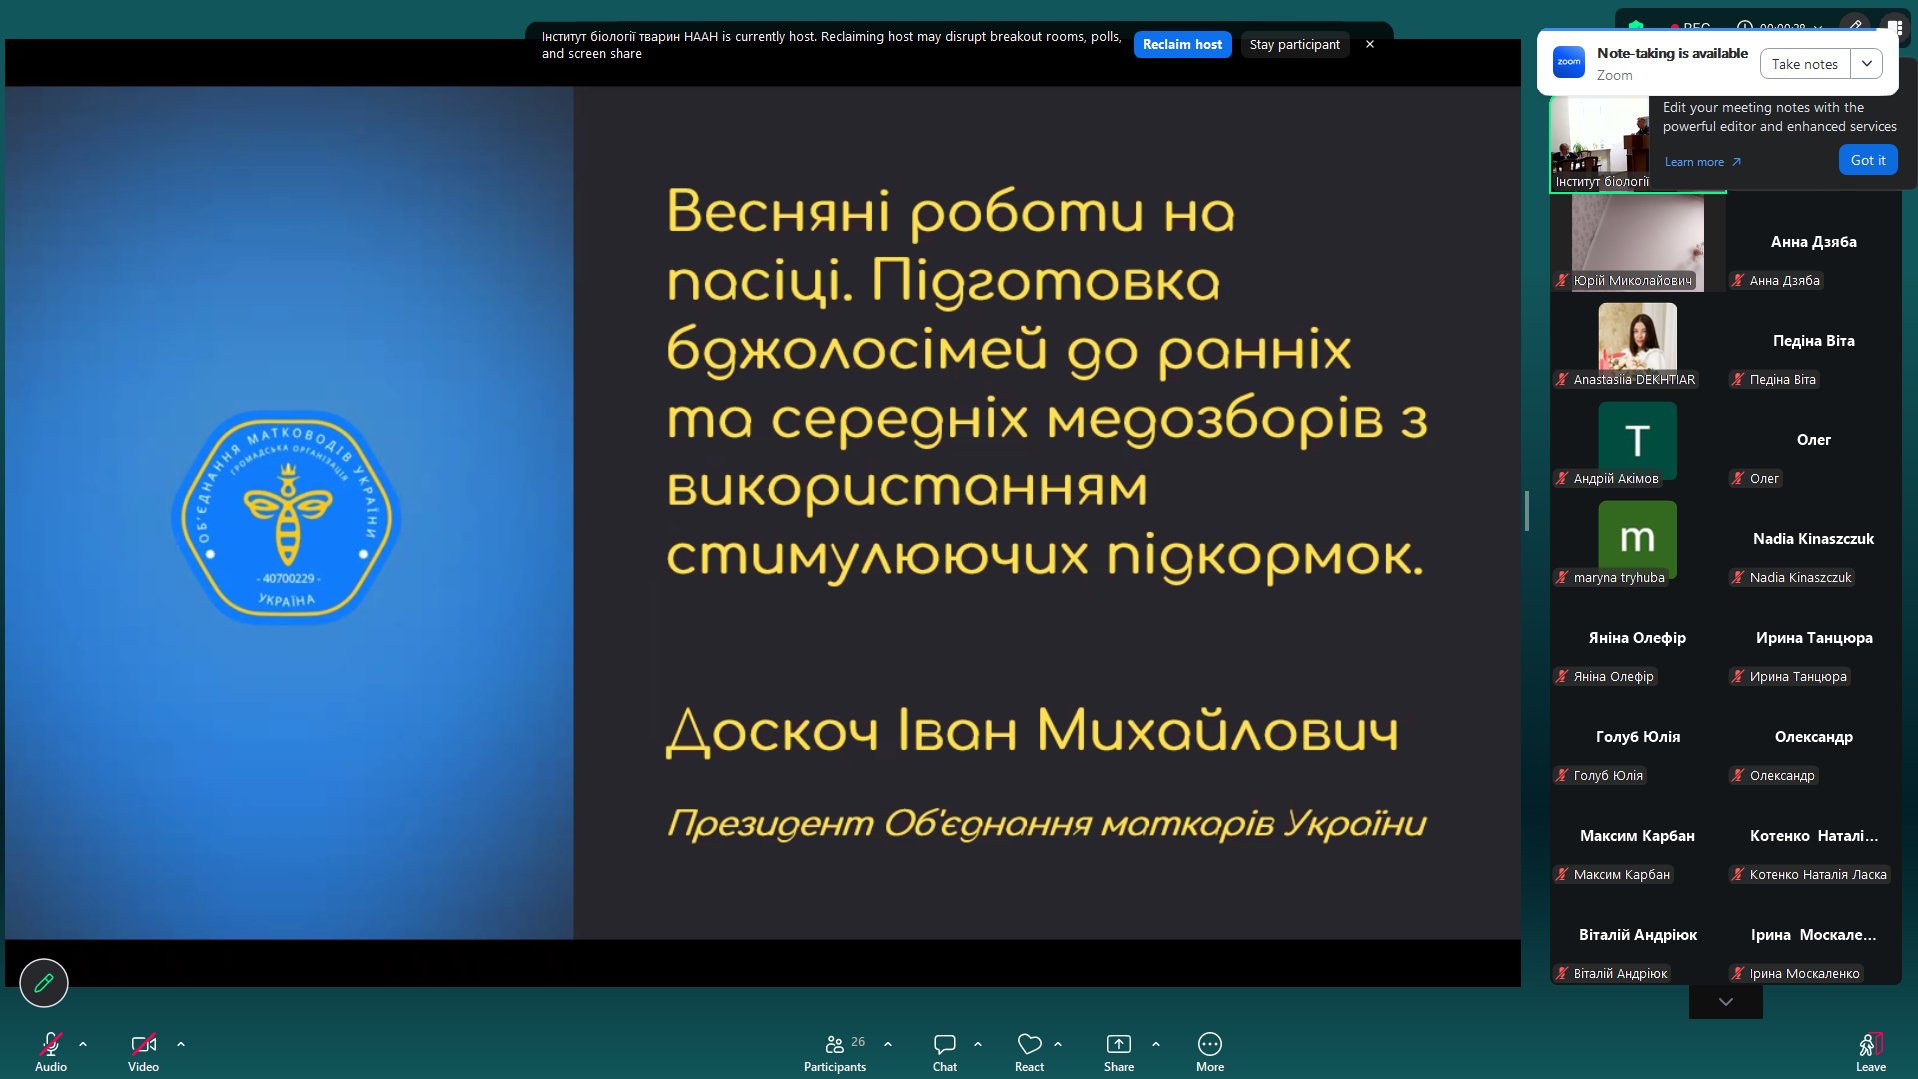Expand video settings arrow next to Video
Screen dimensions: 1918x1079
pyautogui.click(x=181, y=1044)
